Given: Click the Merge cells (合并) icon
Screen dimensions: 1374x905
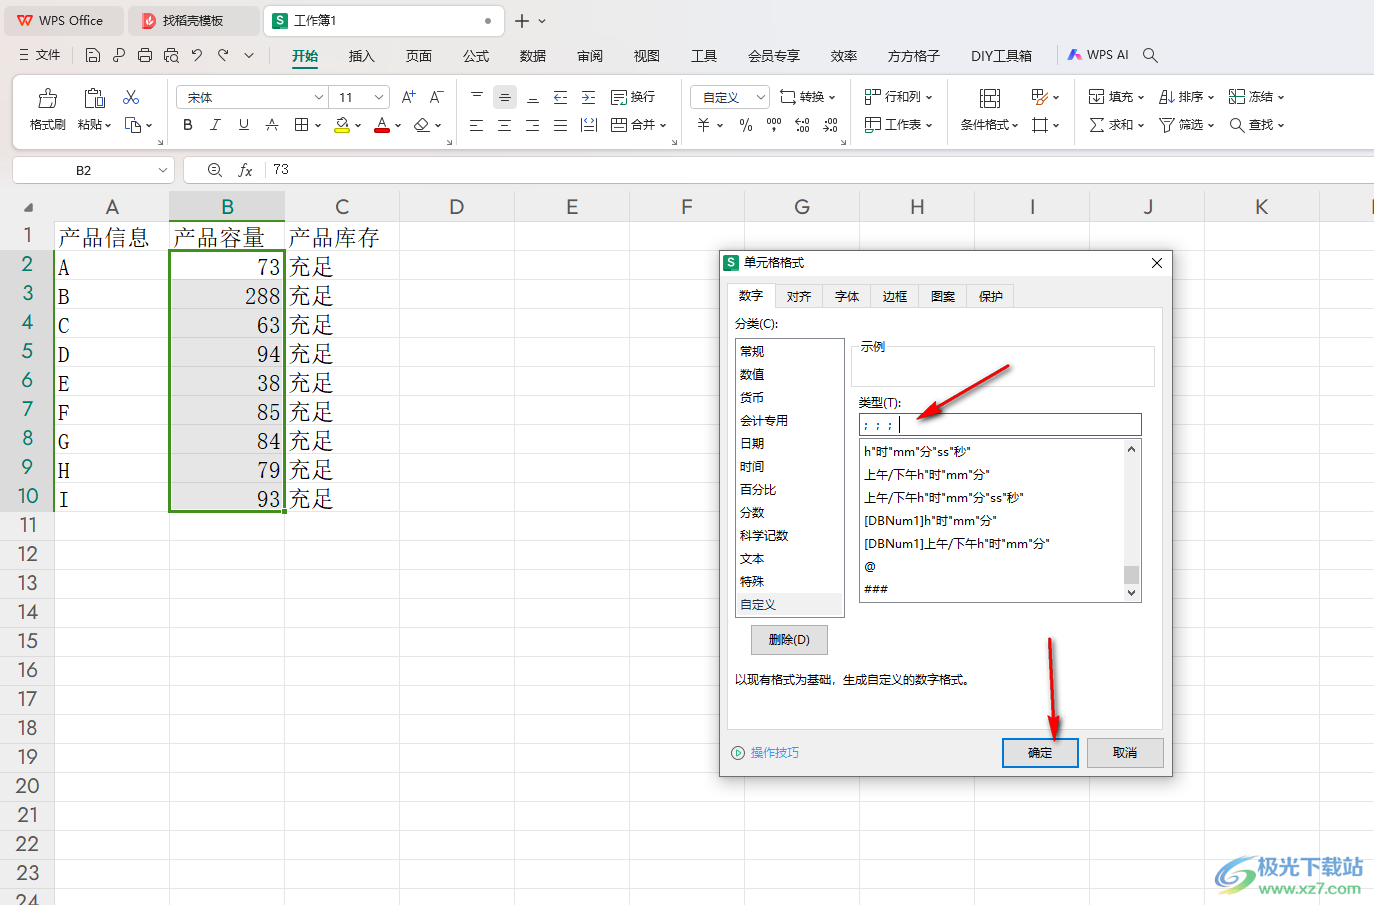Looking at the screenshot, I should click(619, 125).
